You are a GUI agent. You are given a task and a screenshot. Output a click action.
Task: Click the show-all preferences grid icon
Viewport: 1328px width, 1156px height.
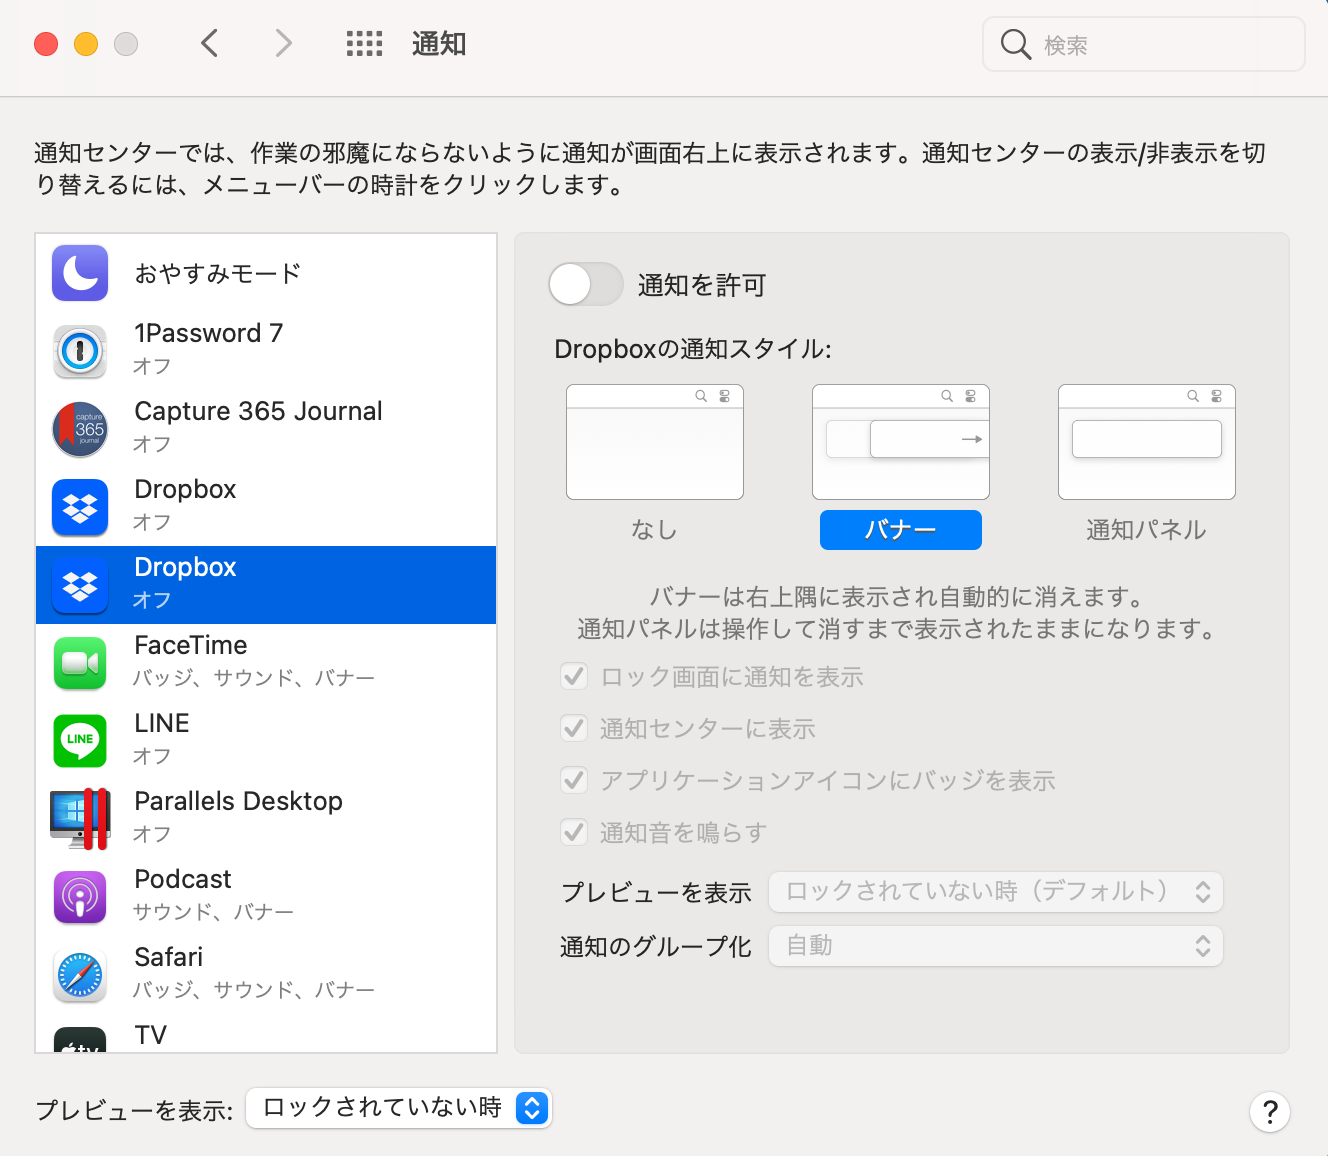(x=364, y=44)
